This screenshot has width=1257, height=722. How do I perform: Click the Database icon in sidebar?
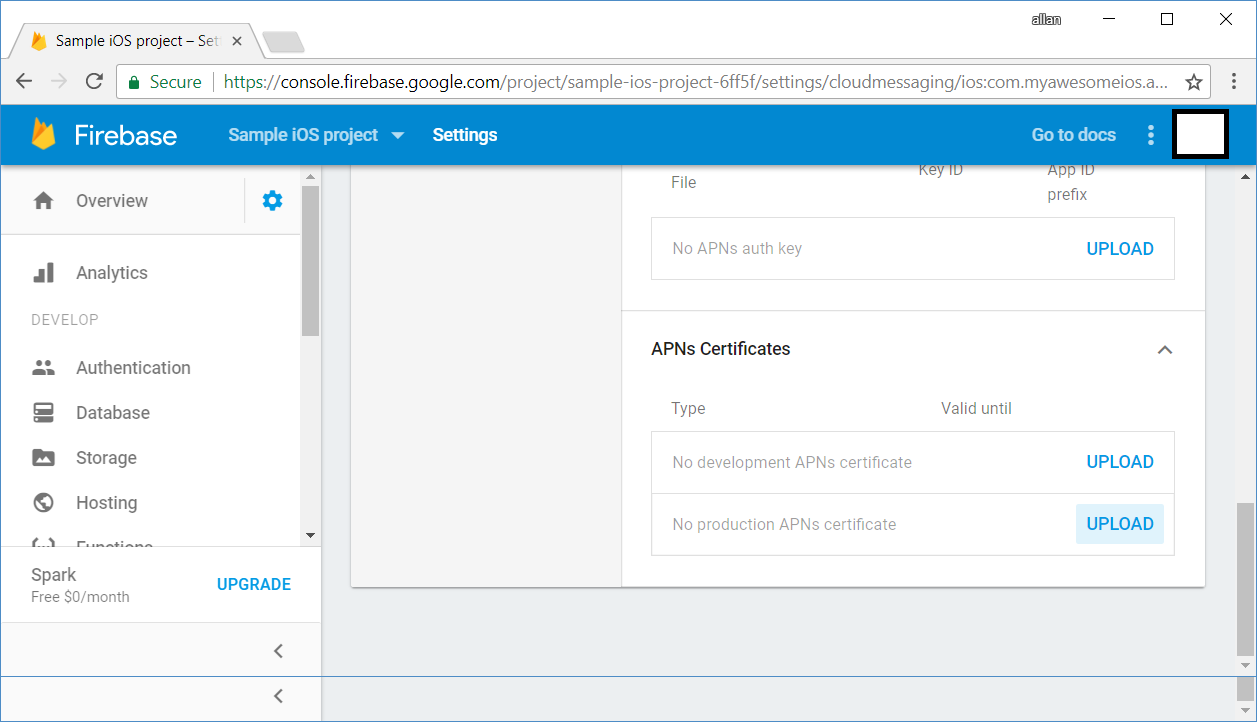coord(43,412)
